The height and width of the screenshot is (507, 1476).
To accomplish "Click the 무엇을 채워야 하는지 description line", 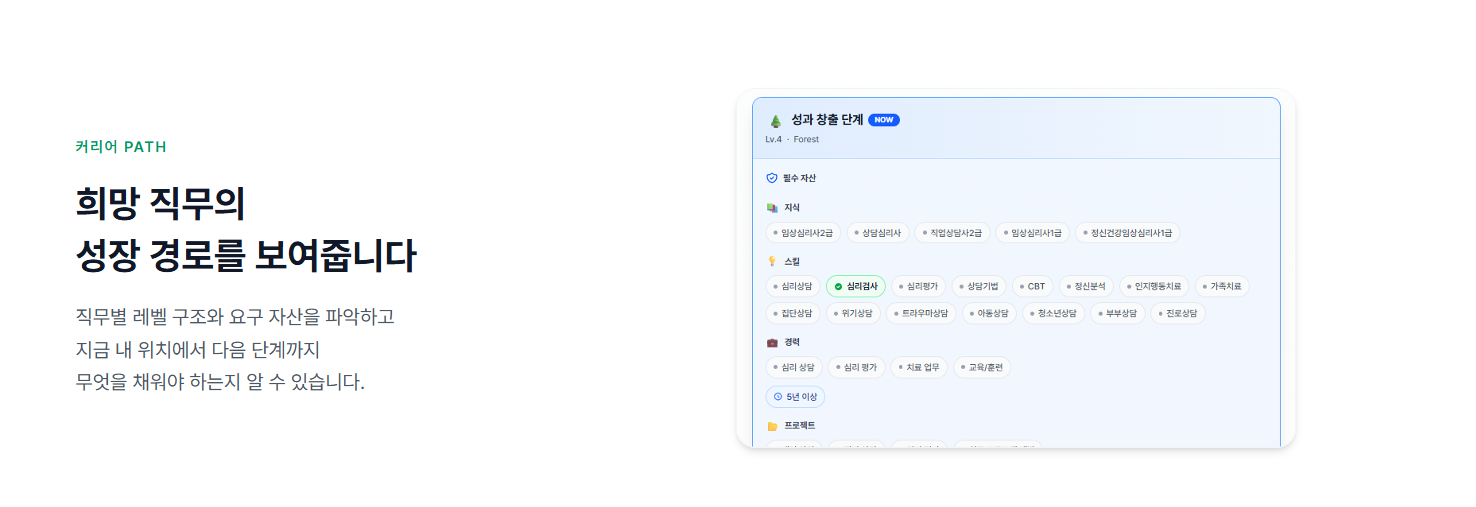I will [220, 383].
